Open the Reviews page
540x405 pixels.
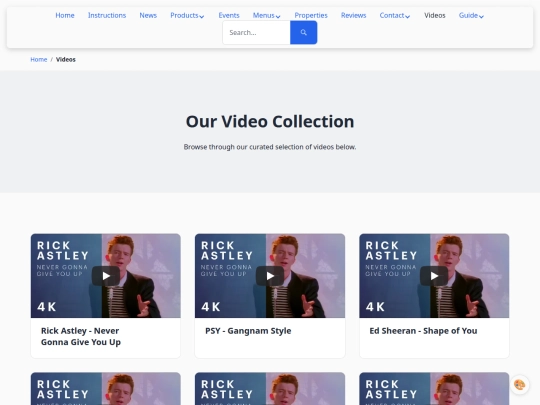pos(353,15)
